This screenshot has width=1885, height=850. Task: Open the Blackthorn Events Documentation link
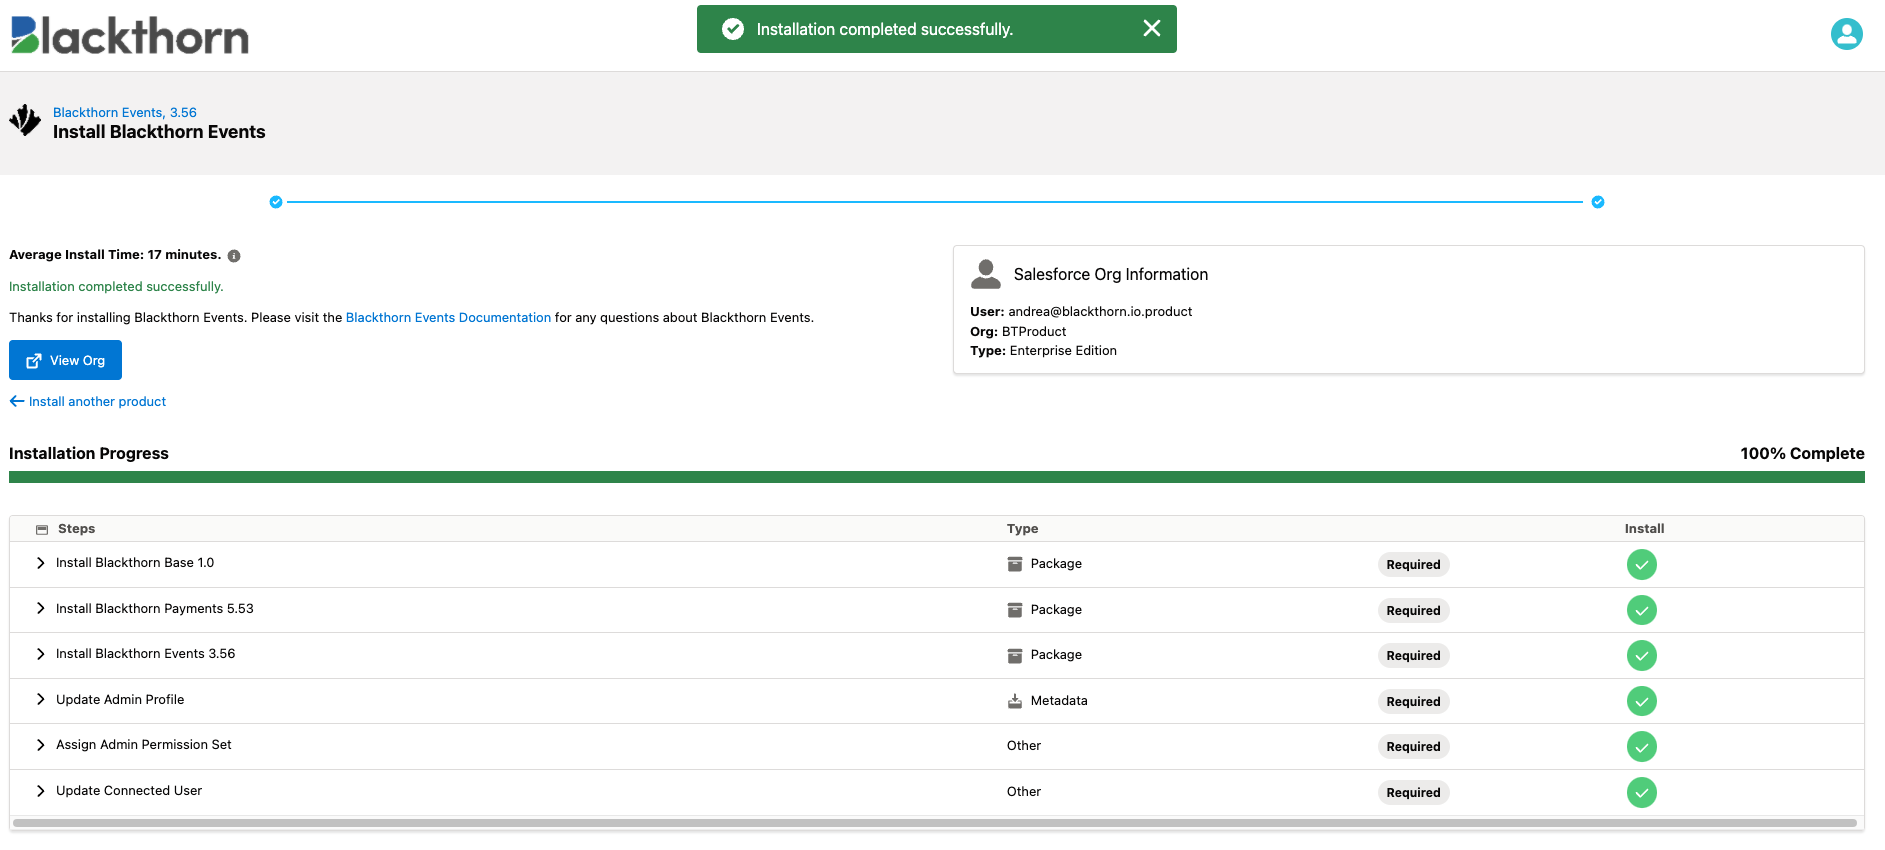(x=448, y=318)
